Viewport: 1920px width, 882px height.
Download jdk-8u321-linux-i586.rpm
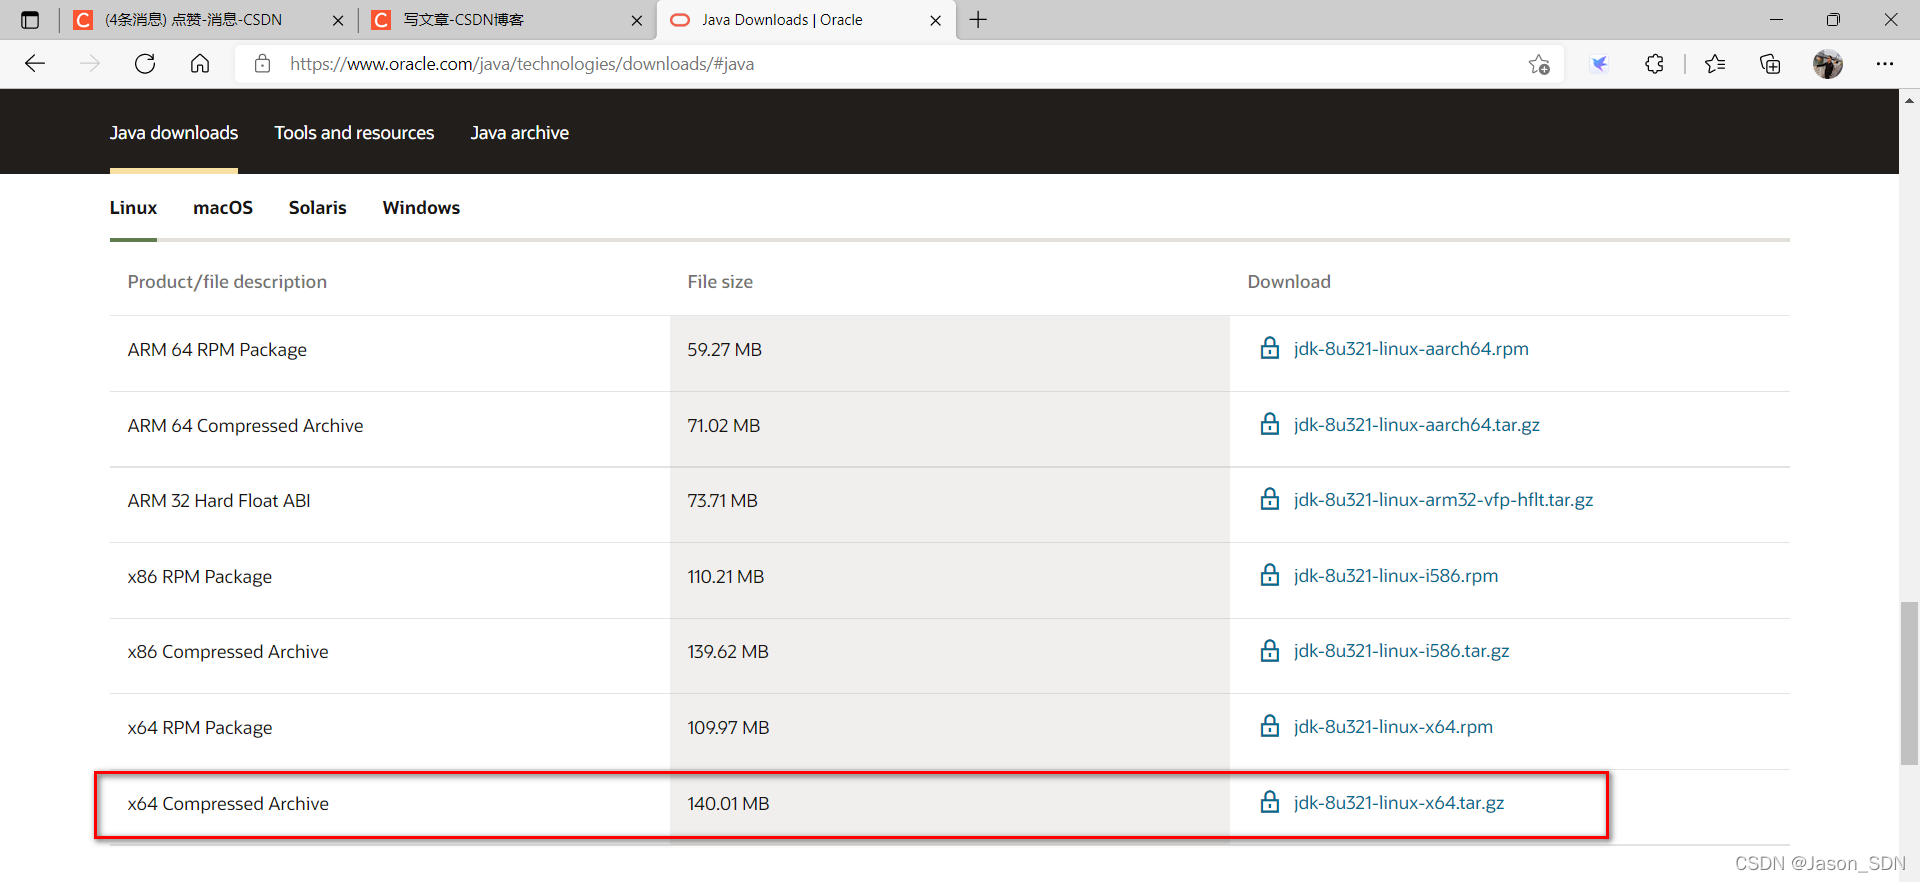click(1396, 576)
